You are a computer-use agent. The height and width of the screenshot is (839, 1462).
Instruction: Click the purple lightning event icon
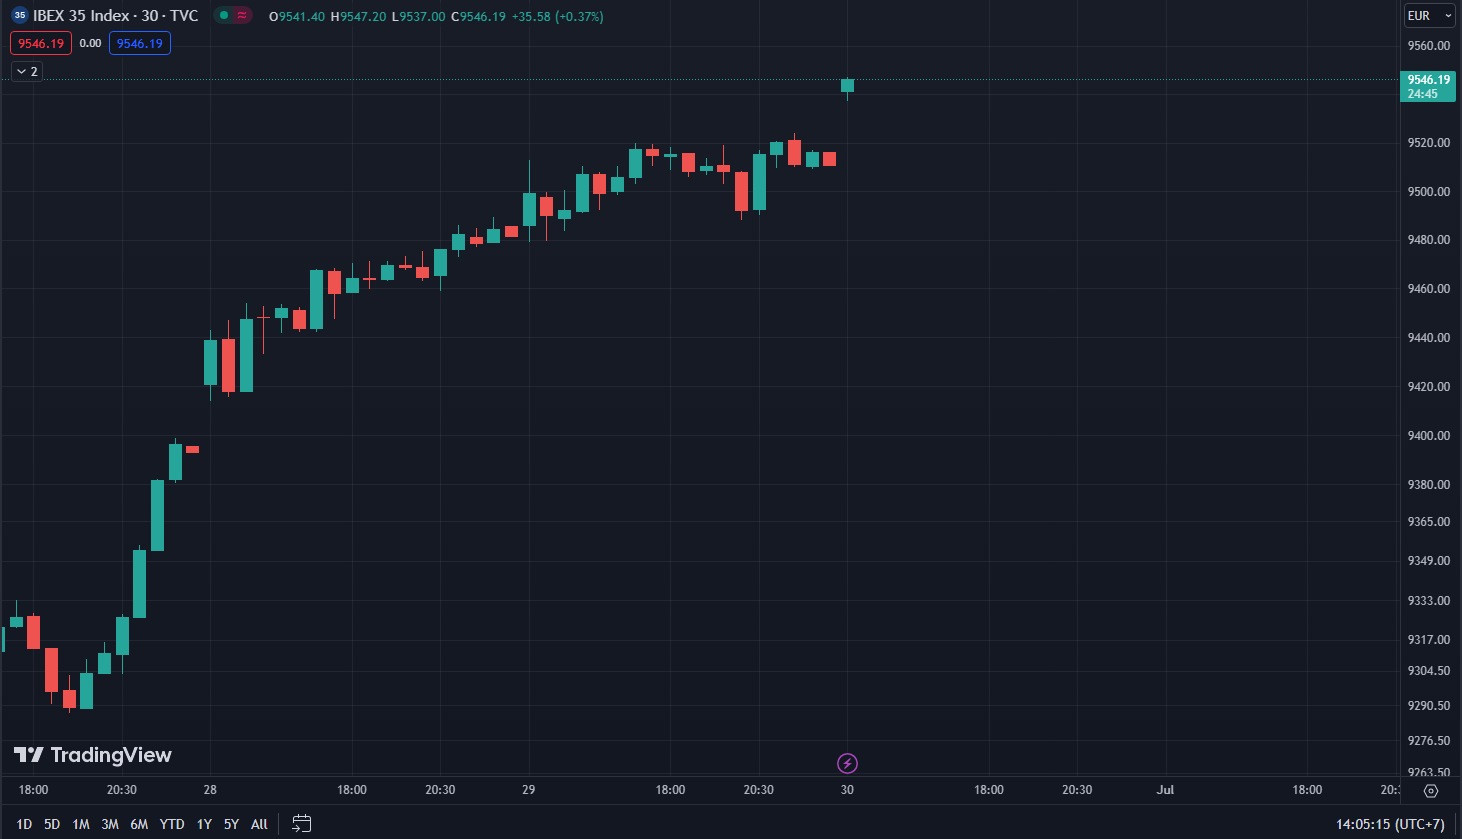pyautogui.click(x=847, y=764)
